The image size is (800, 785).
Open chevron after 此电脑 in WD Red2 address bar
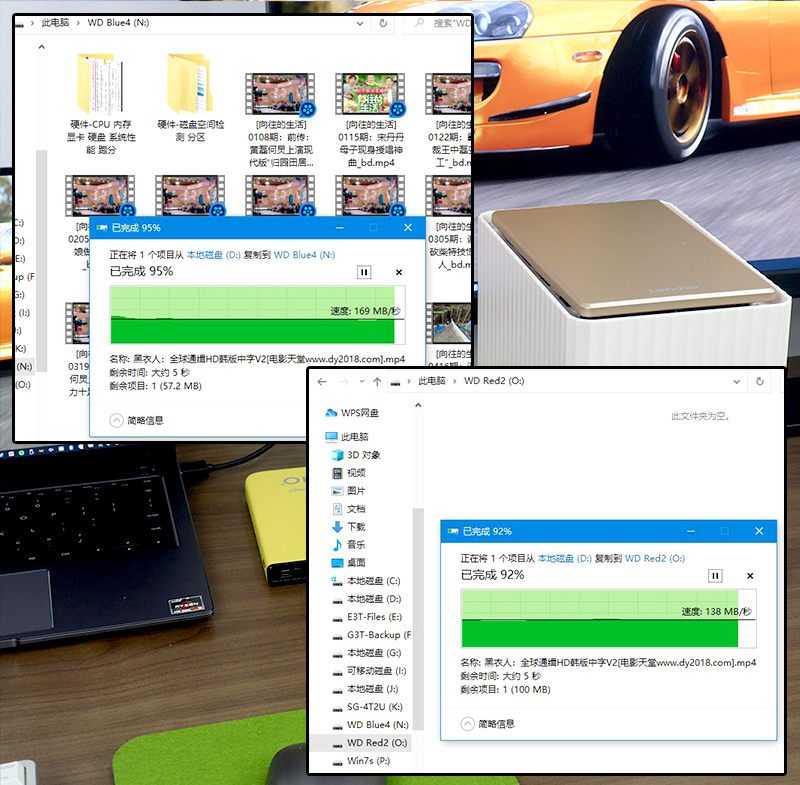pyautogui.click(x=455, y=381)
